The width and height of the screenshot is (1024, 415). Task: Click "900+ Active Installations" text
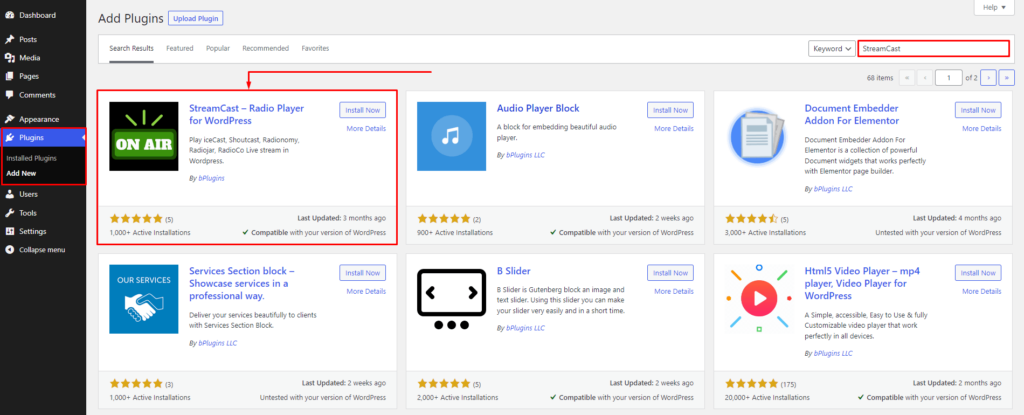click(x=455, y=233)
